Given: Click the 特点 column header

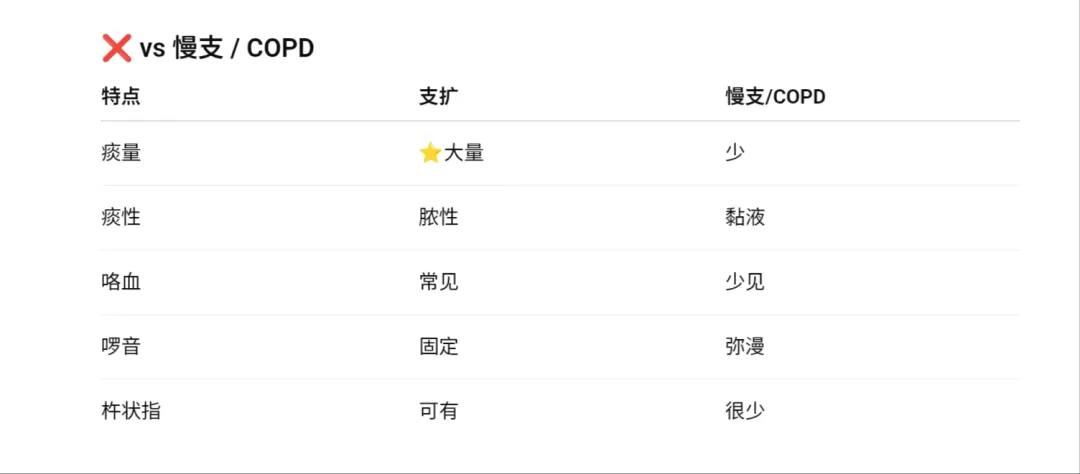Looking at the screenshot, I should (121, 97).
